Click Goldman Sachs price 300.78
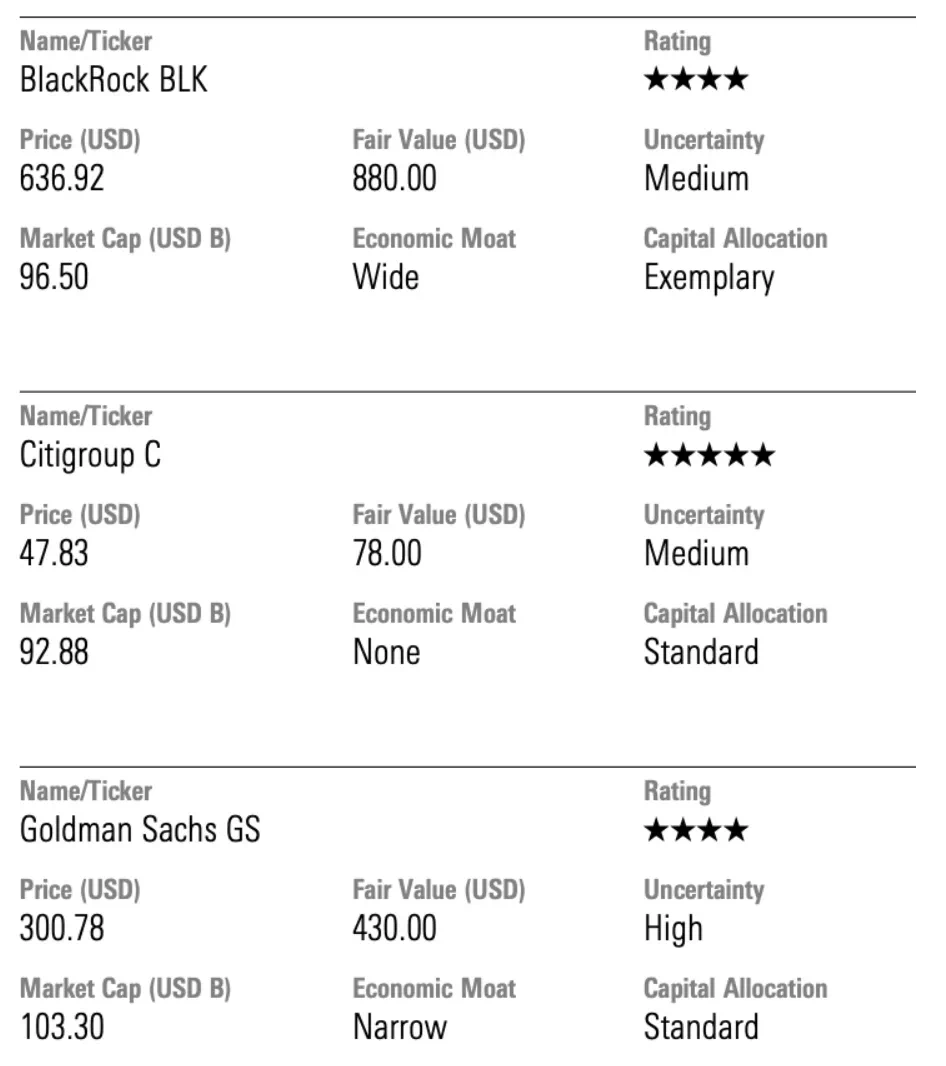Screen dimensions: 946x1066 click(62, 928)
